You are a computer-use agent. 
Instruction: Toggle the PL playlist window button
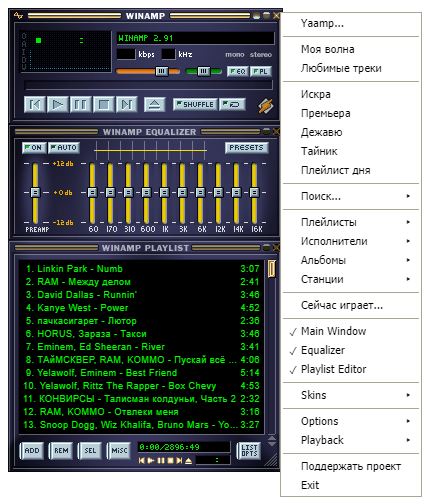[261, 71]
